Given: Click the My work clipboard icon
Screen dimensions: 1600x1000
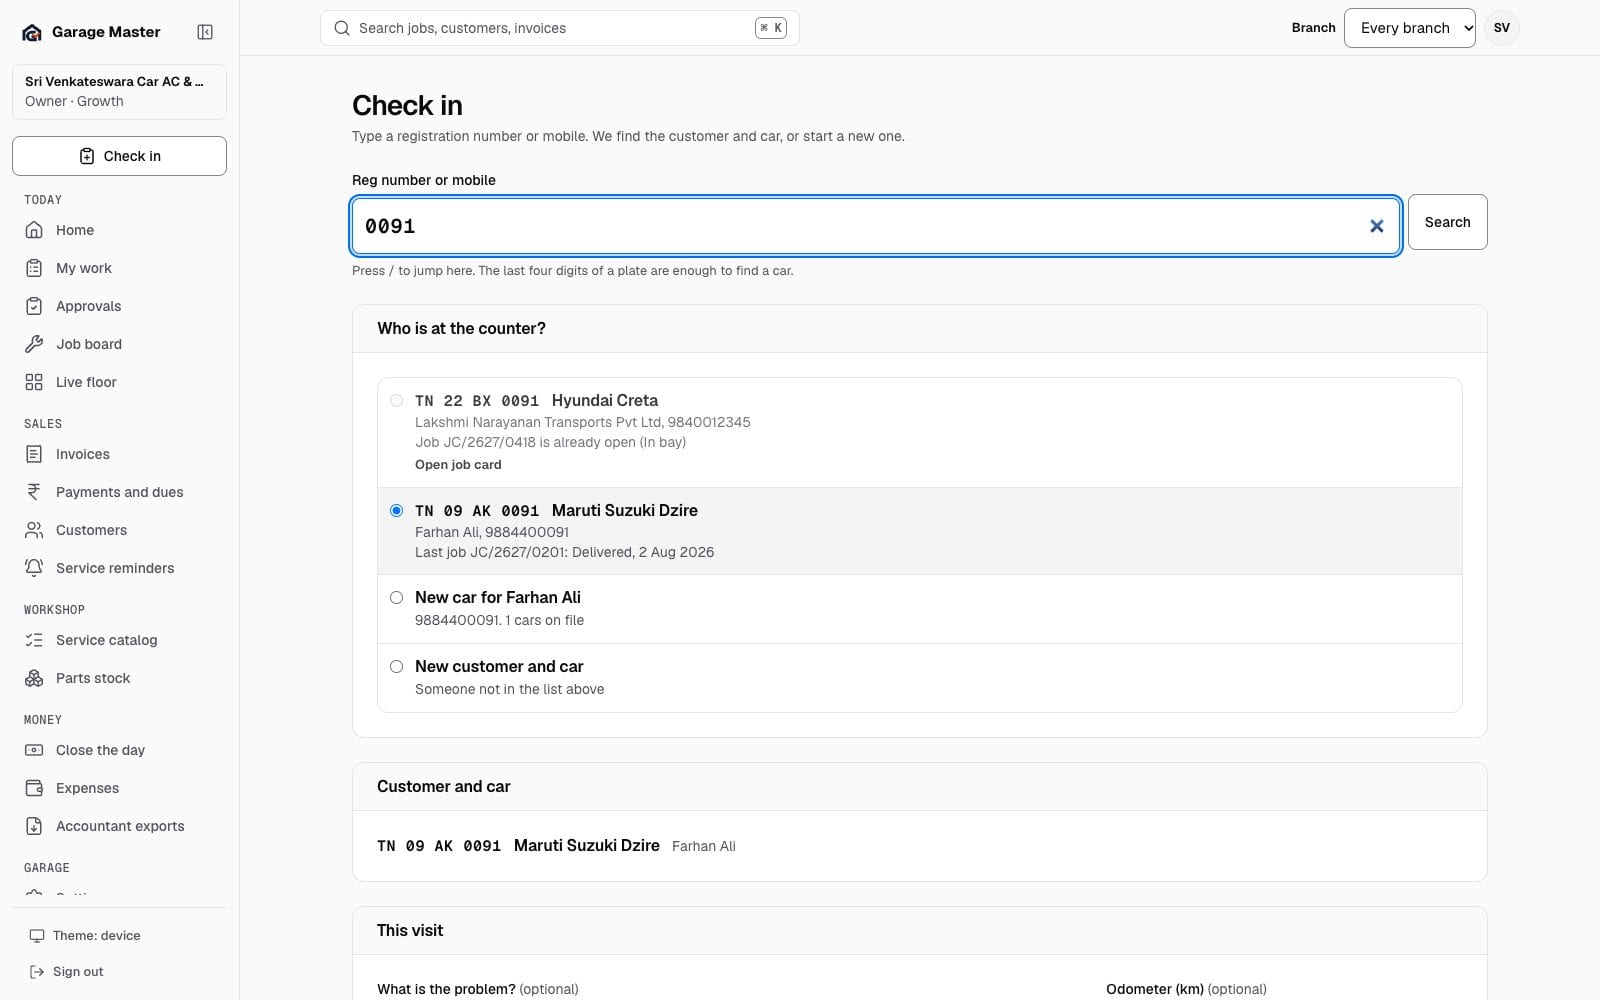Looking at the screenshot, I should (x=34, y=268).
